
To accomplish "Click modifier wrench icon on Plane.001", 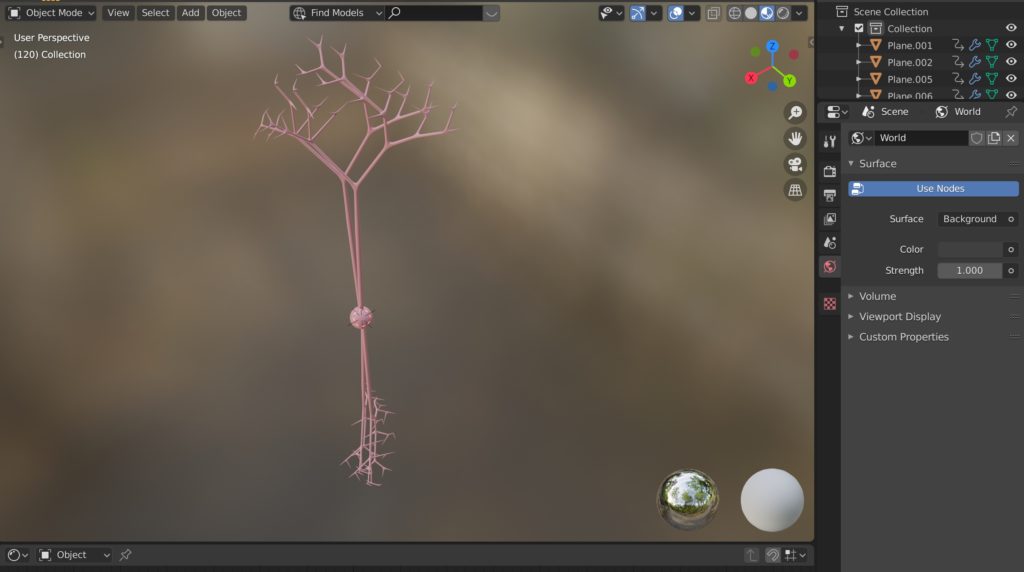I will click(x=975, y=45).
